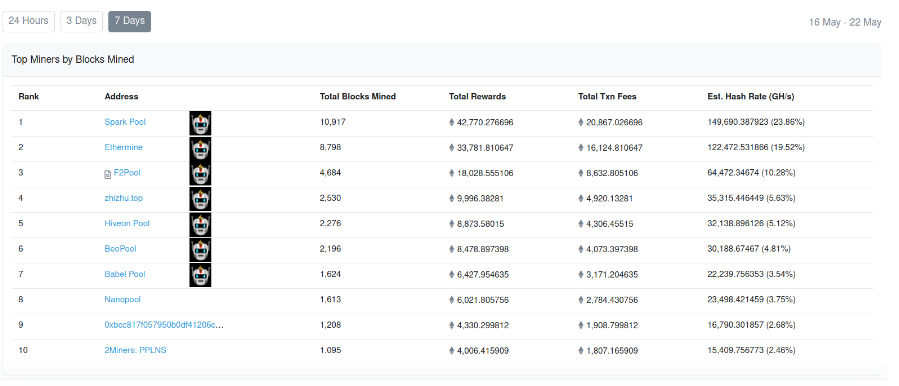This screenshot has height=386, width=899.
Task: Select the 7 Days range button
Action: point(130,21)
